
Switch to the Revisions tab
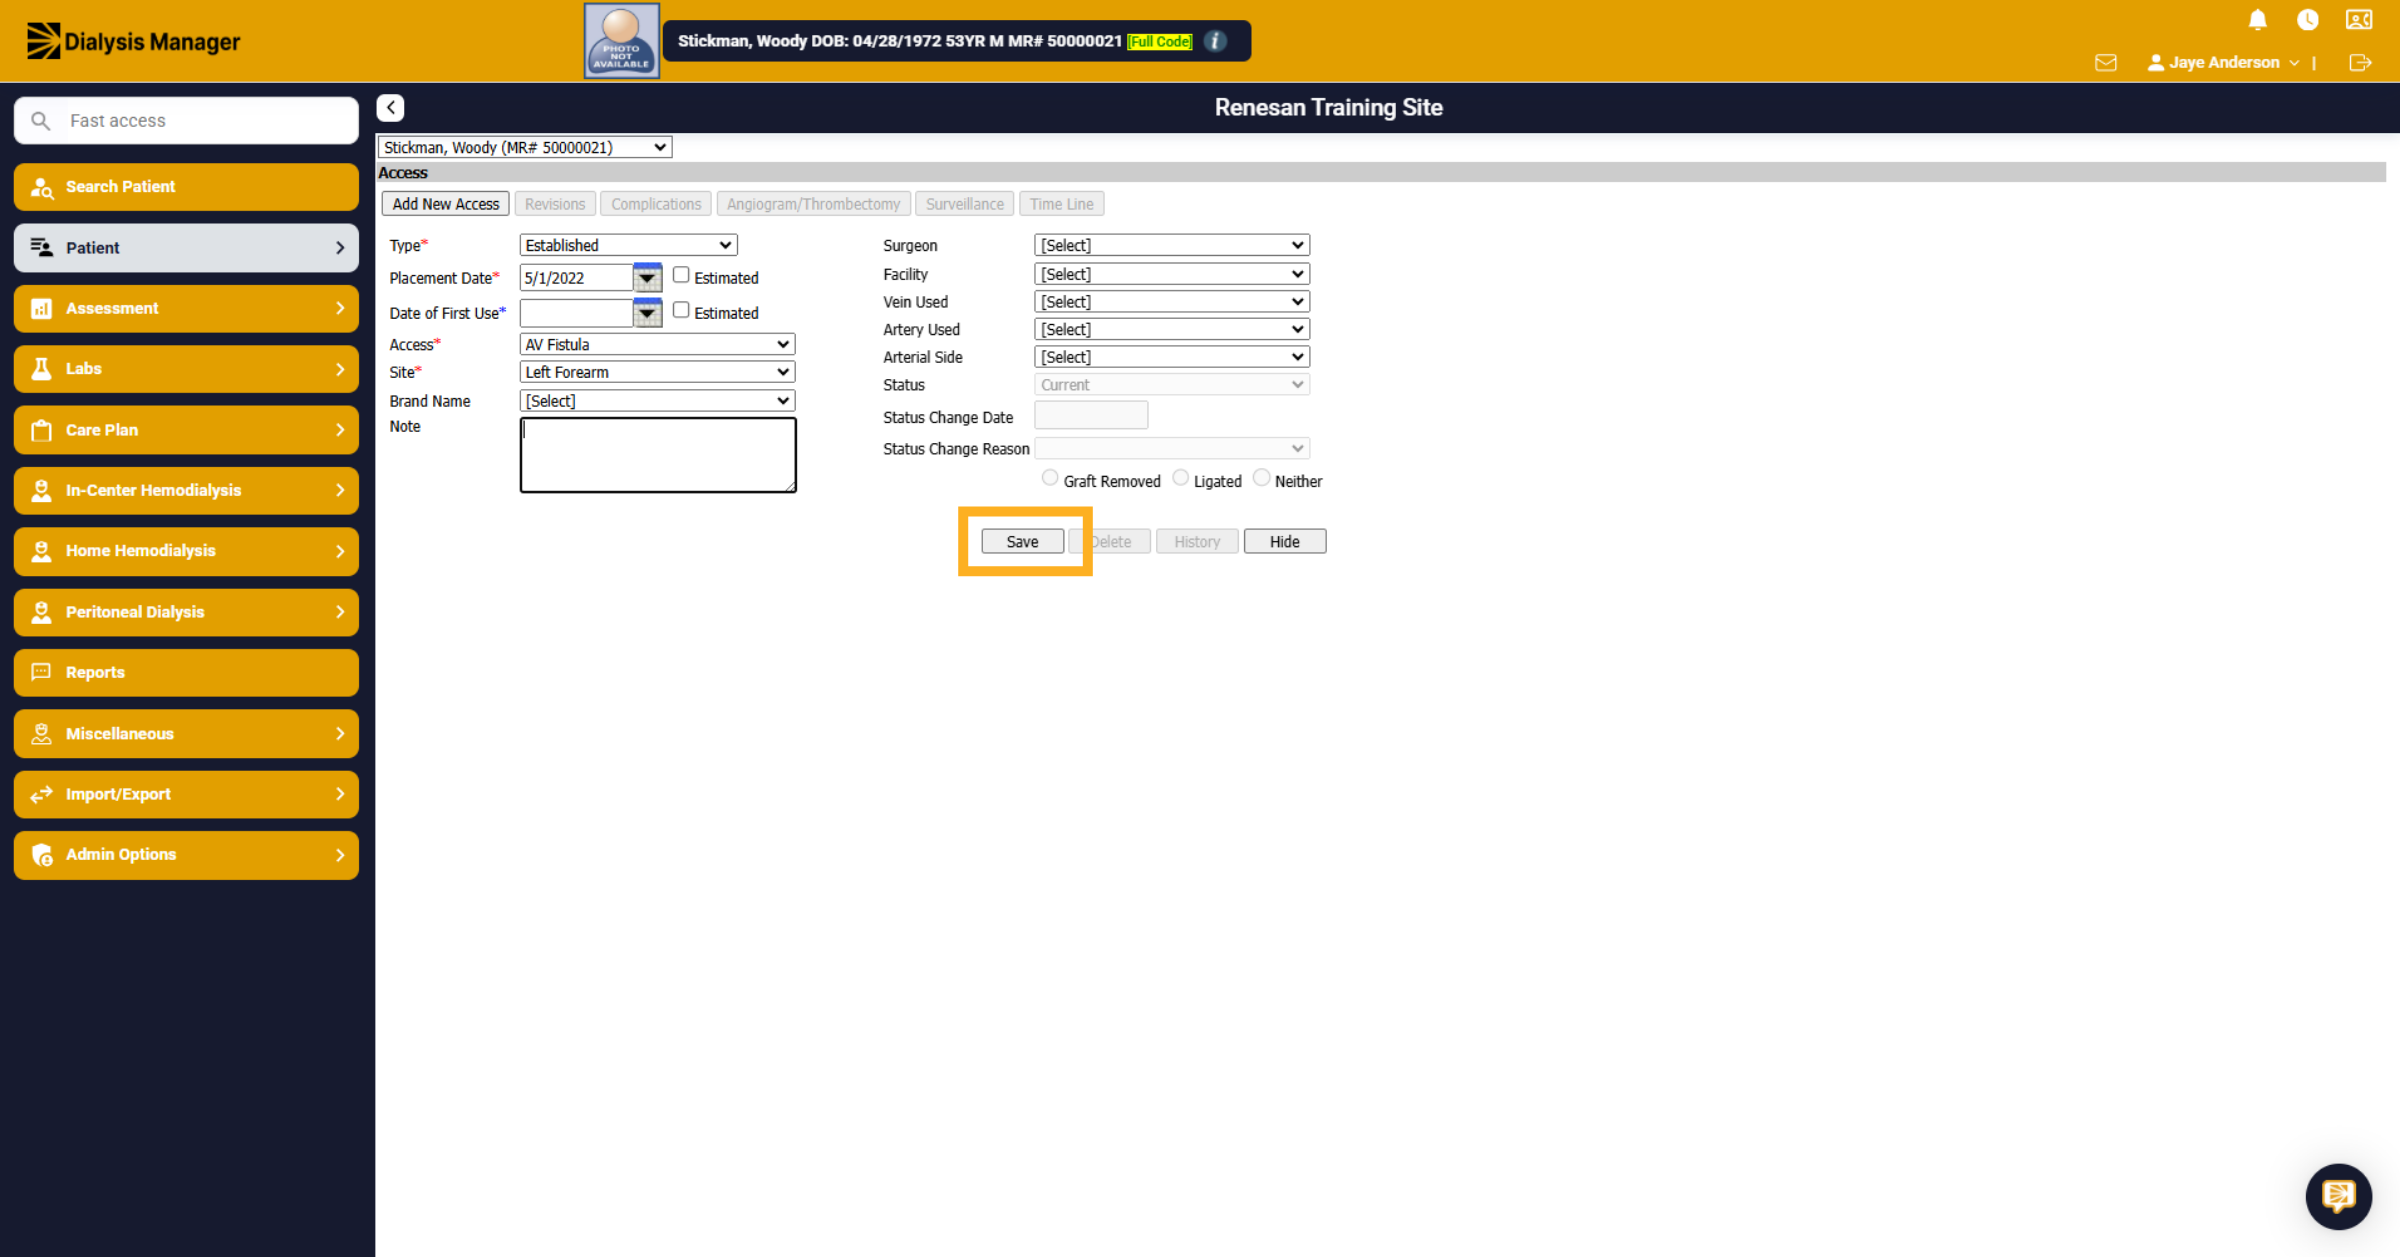click(x=555, y=204)
